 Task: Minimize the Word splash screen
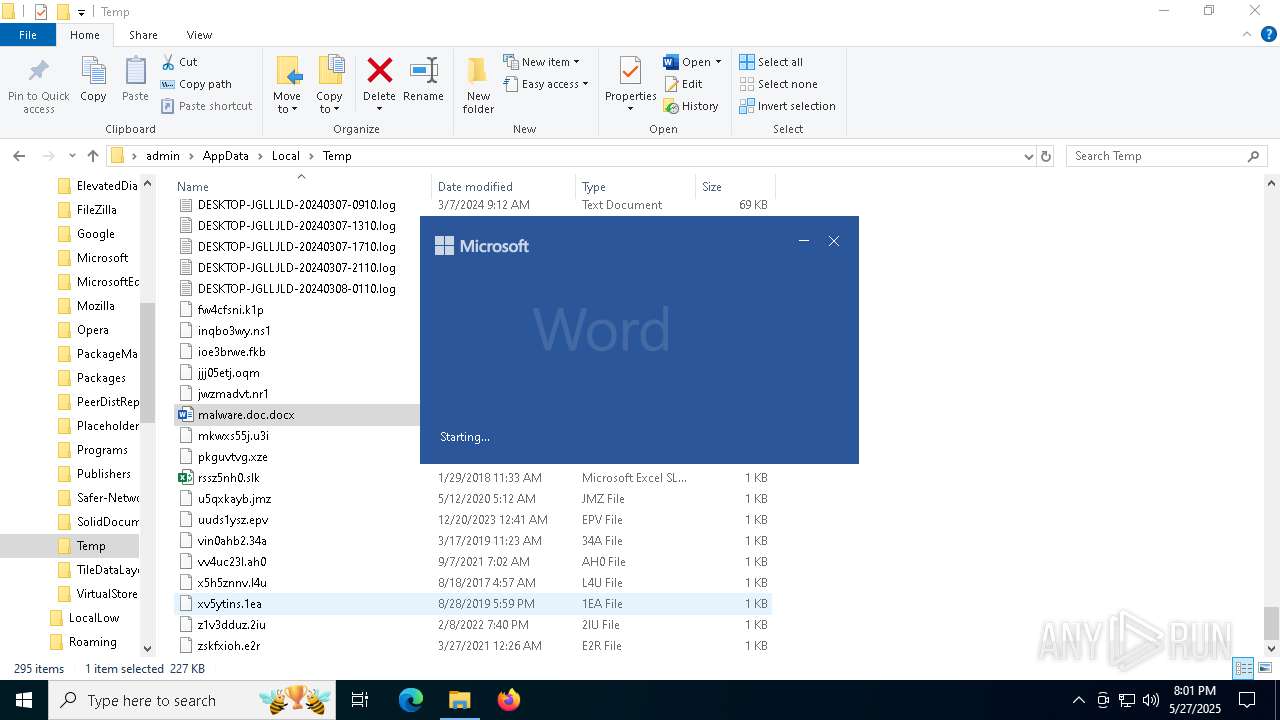(804, 241)
